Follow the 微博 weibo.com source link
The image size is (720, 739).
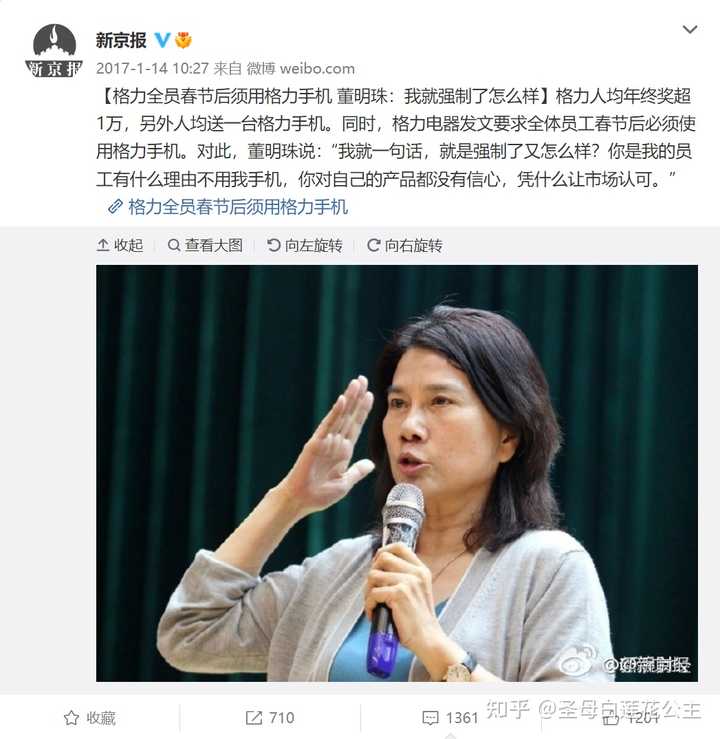(301, 69)
